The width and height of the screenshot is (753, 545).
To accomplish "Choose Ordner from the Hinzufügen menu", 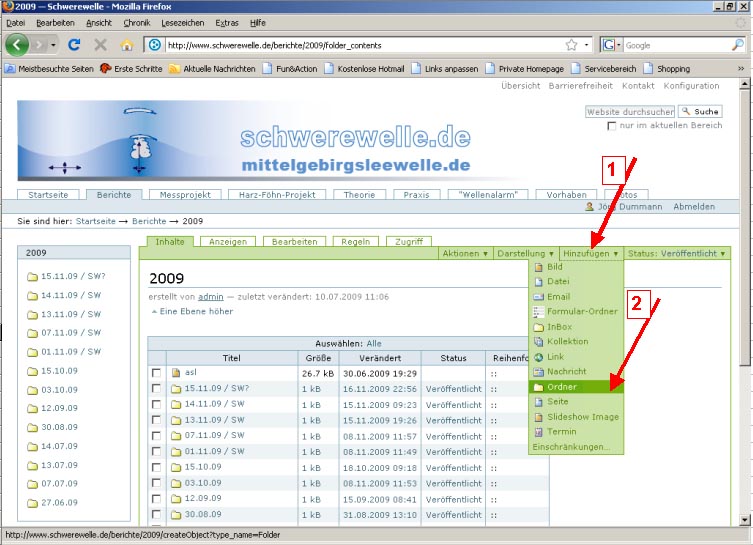I will (562, 387).
